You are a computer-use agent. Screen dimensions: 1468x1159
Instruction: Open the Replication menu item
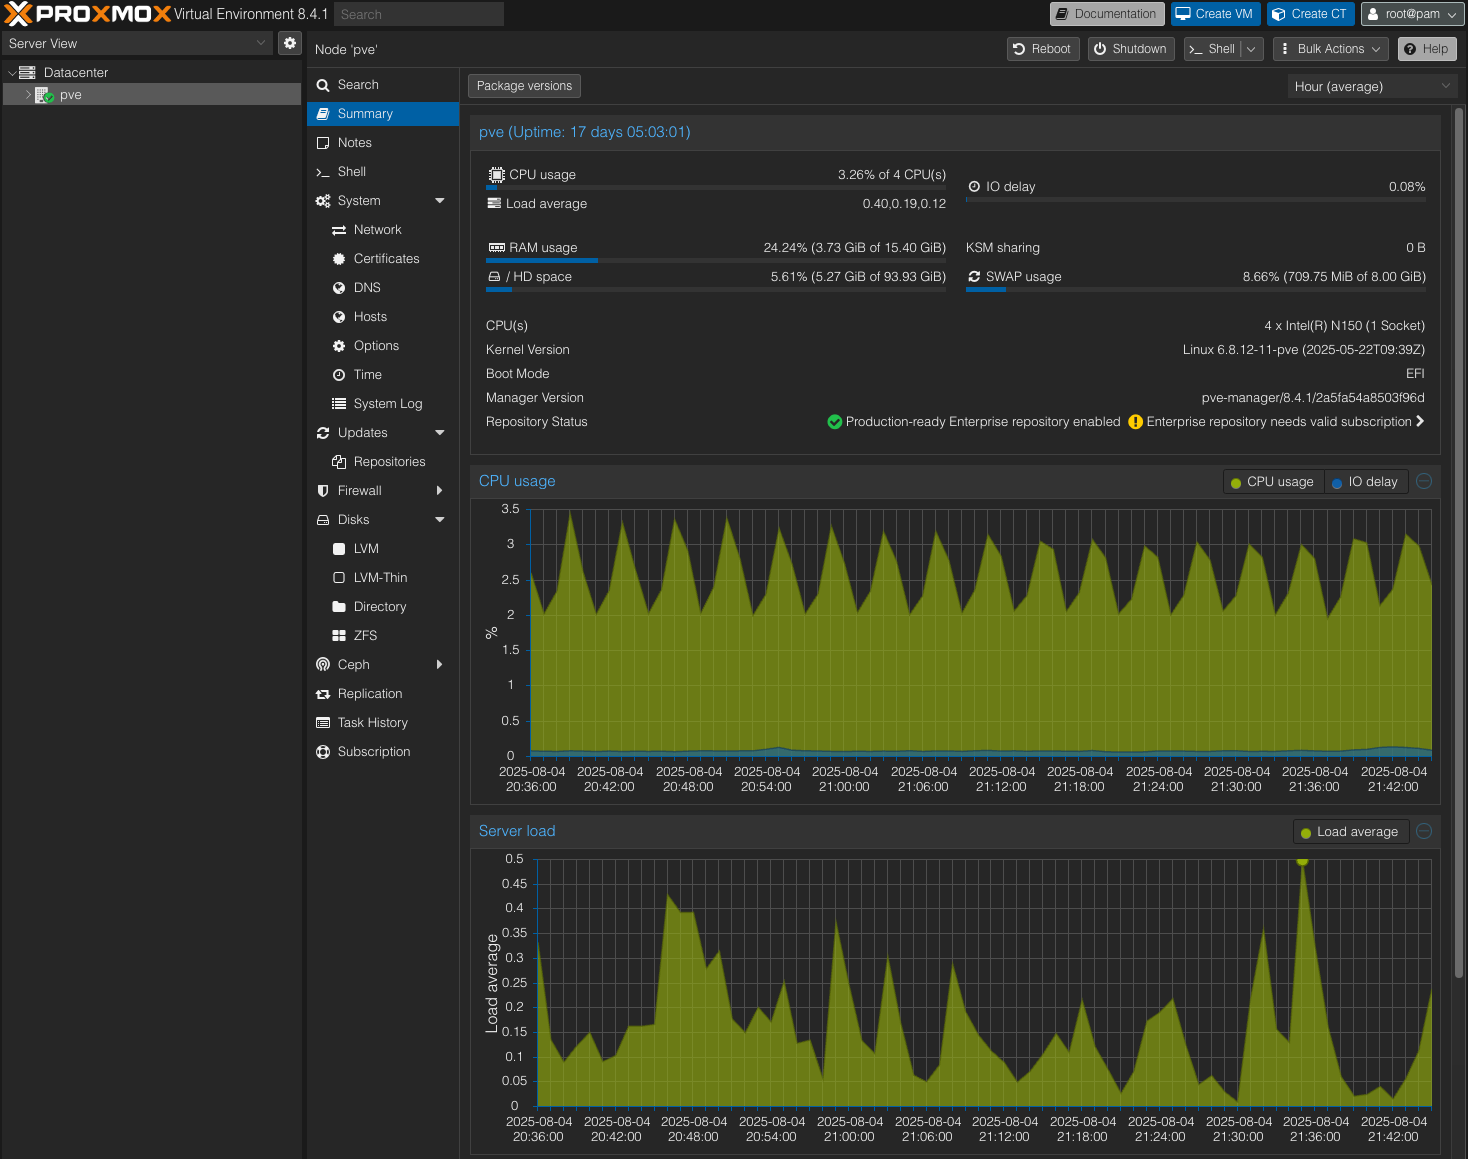383,694
